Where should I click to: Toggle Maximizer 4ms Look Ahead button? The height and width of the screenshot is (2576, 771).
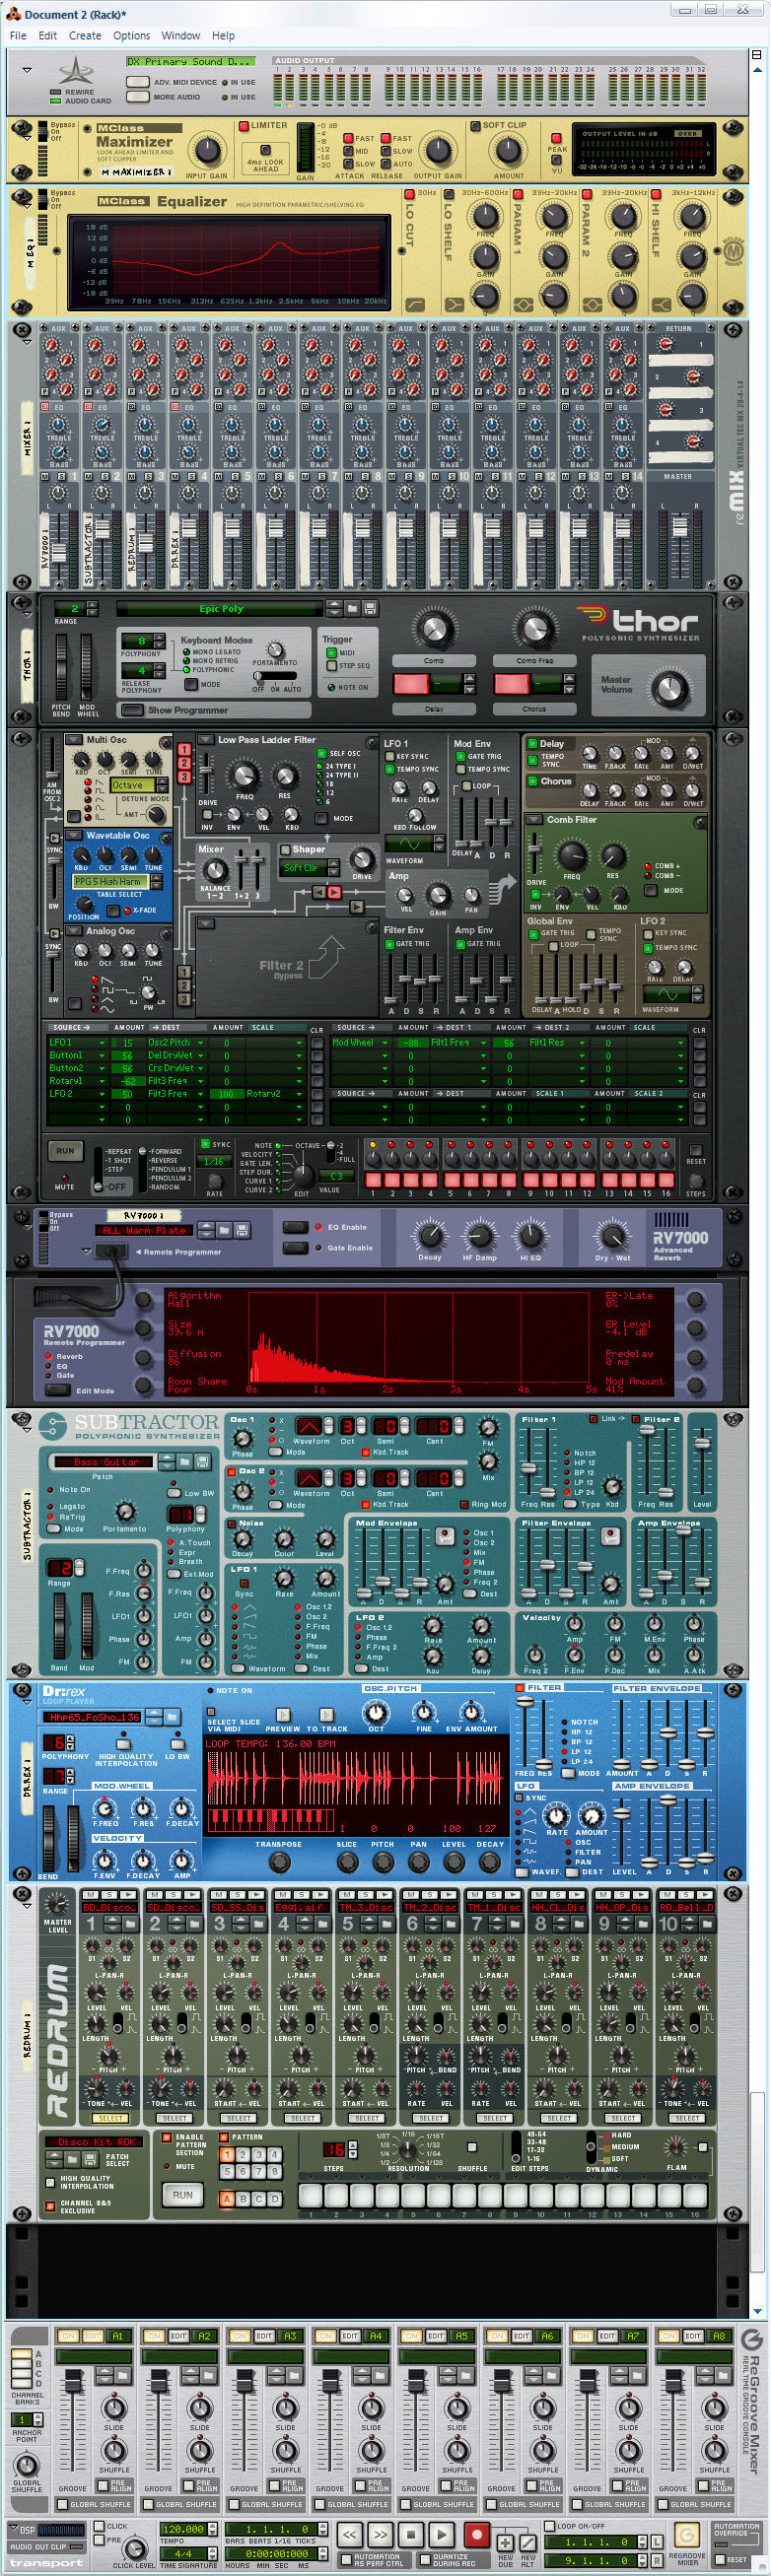[x=265, y=151]
